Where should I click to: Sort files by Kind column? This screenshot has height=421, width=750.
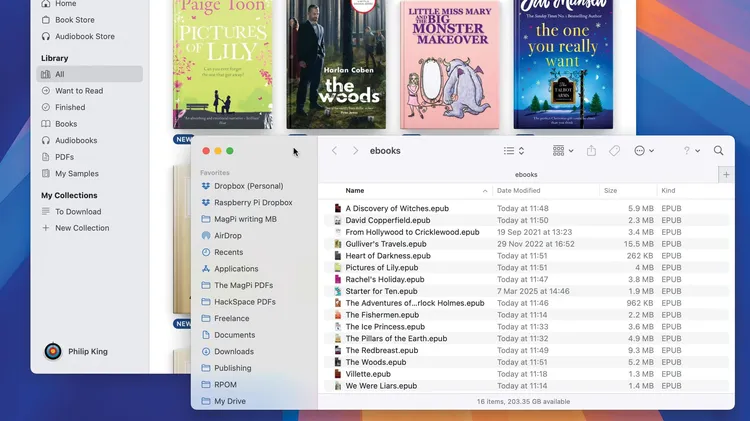(668, 190)
